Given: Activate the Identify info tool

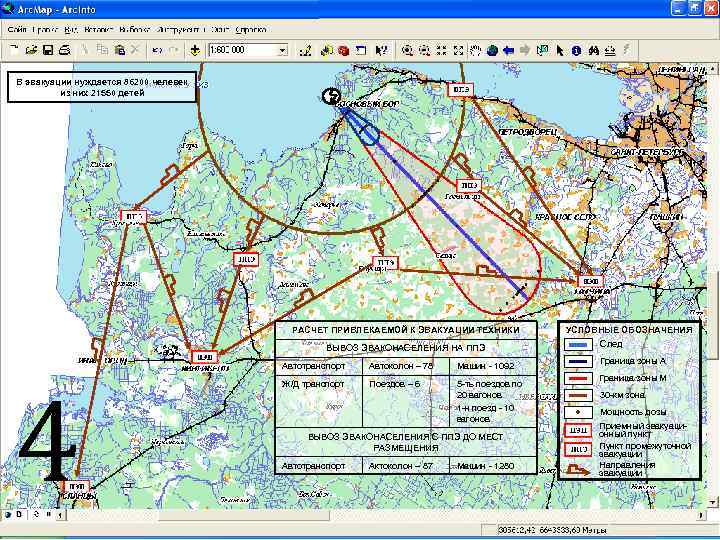Looking at the screenshot, I should pos(576,51).
